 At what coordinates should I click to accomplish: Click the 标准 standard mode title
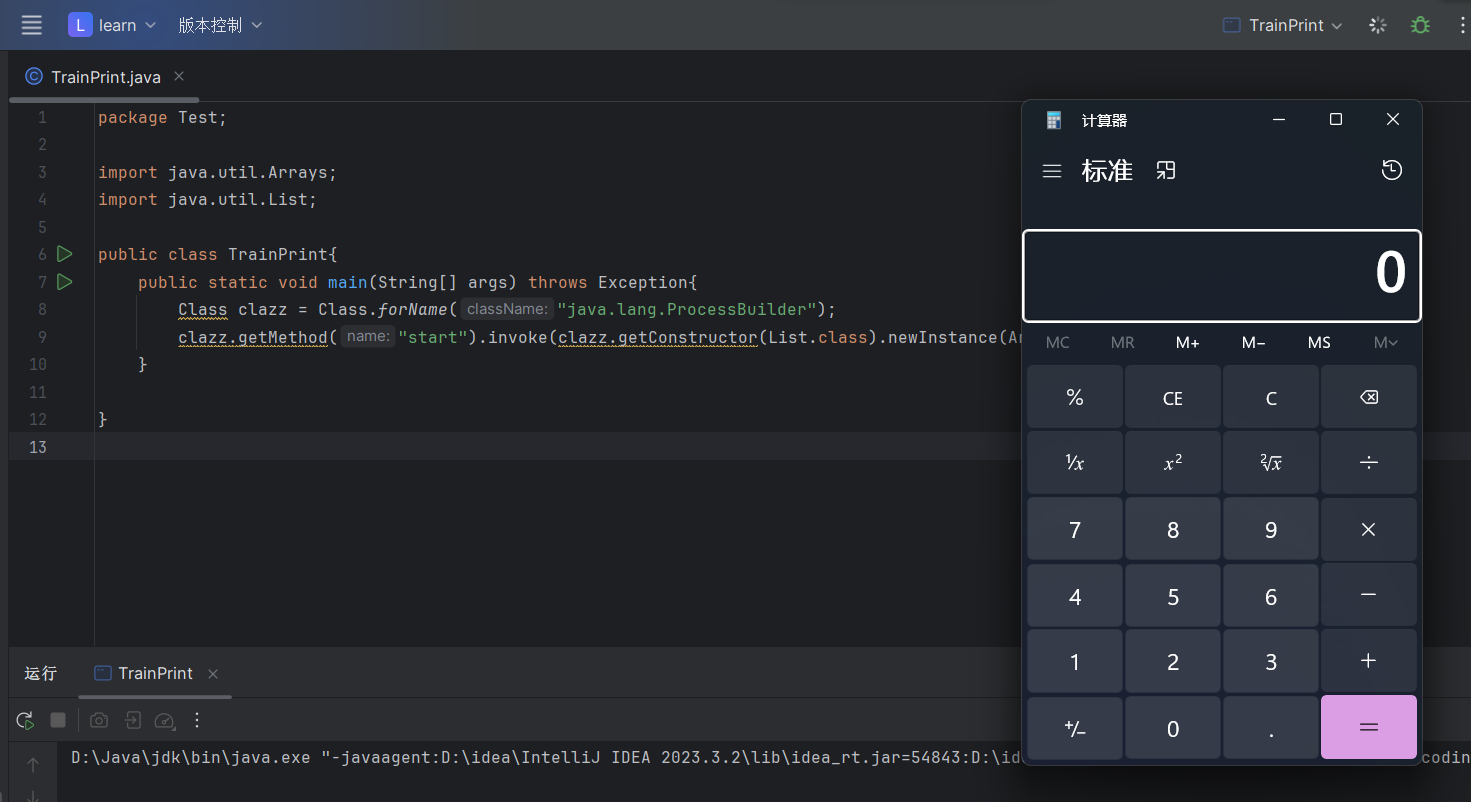point(1107,171)
